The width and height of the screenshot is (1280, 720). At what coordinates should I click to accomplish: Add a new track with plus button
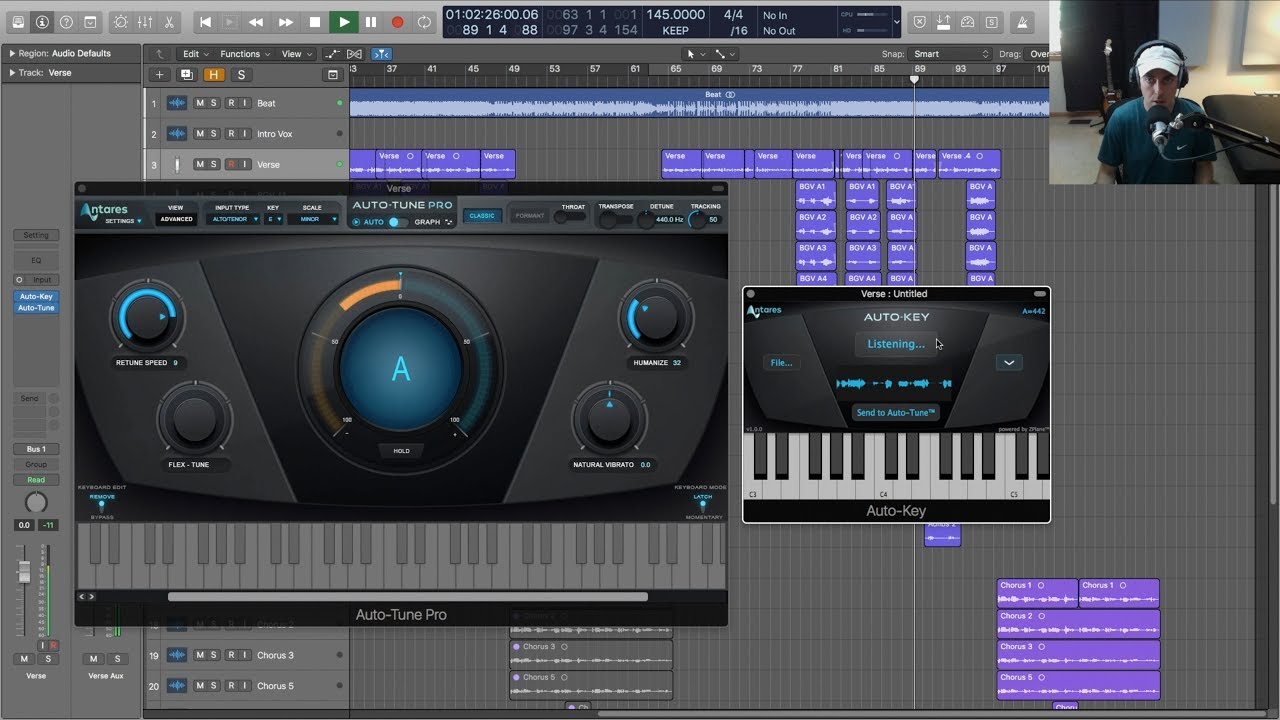click(159, 75)
